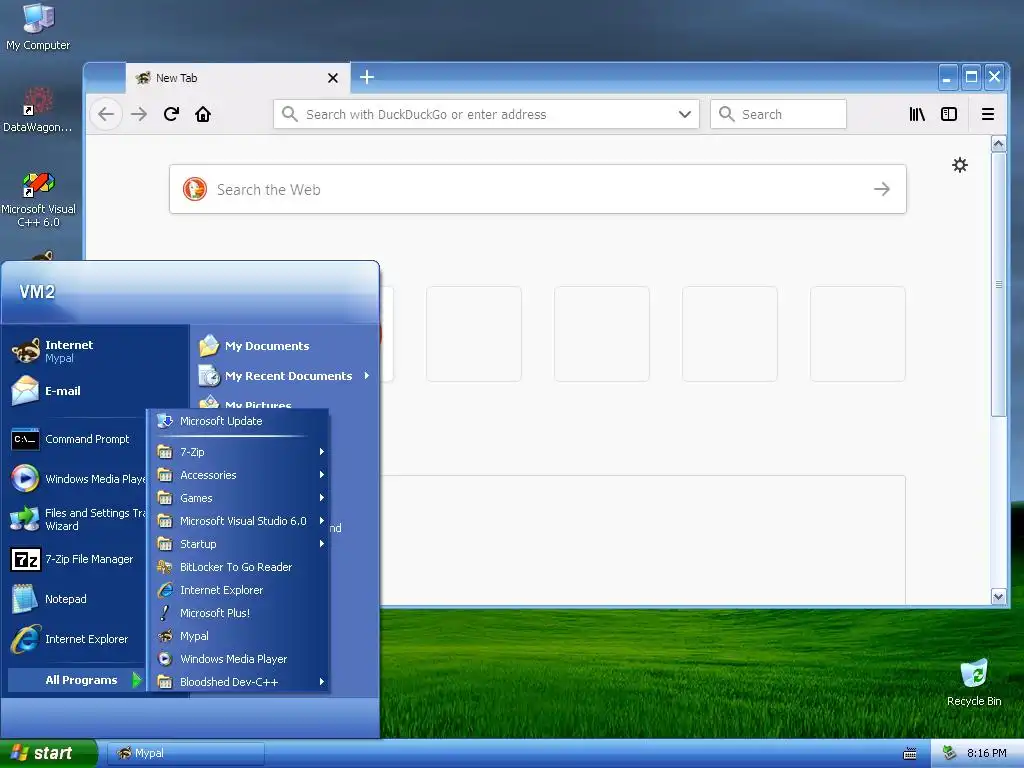Image resolution: width=1024 pixels, height=768 pixels.
Task: Expand Bloodshed Dev-C++ program folder
Action: click(x=239, y=682)
